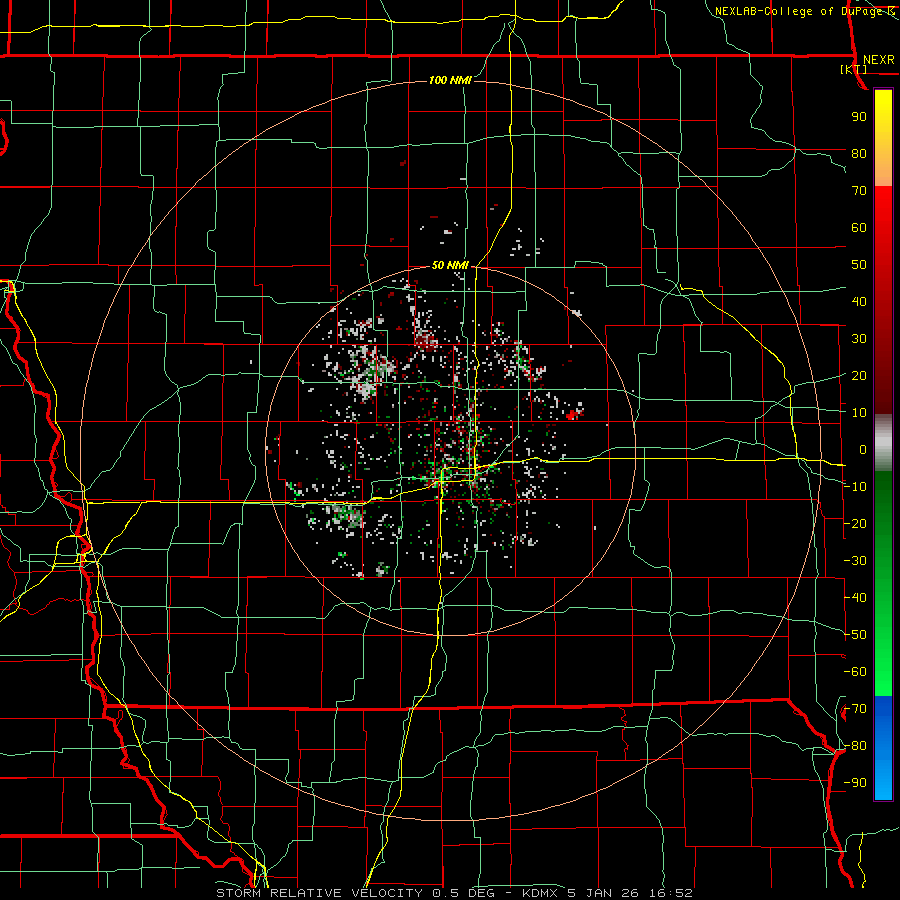
Task: Click the 100 NMI range ring label
Action: coord(450,80)
